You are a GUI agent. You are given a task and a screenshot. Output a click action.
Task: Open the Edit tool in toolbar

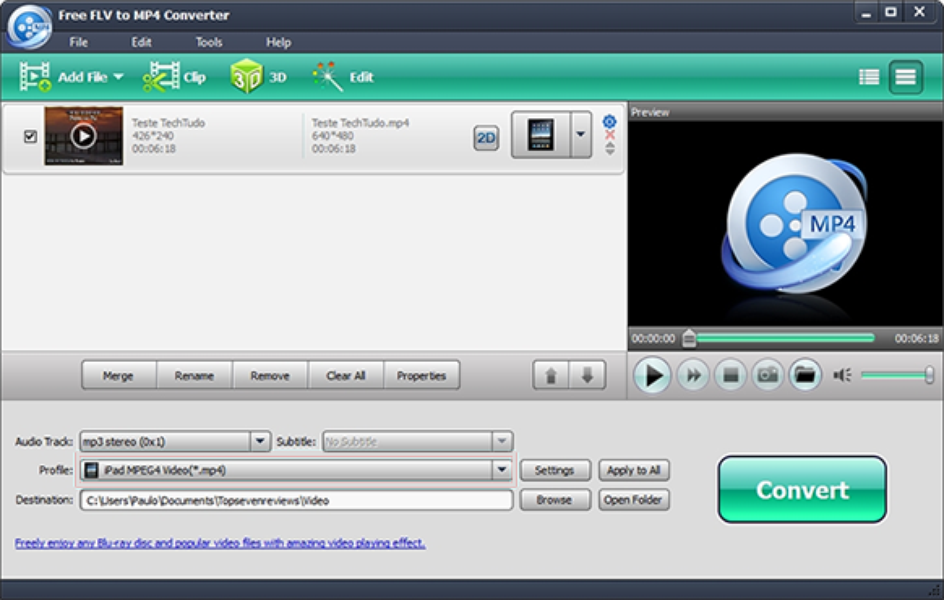[345, 76]
